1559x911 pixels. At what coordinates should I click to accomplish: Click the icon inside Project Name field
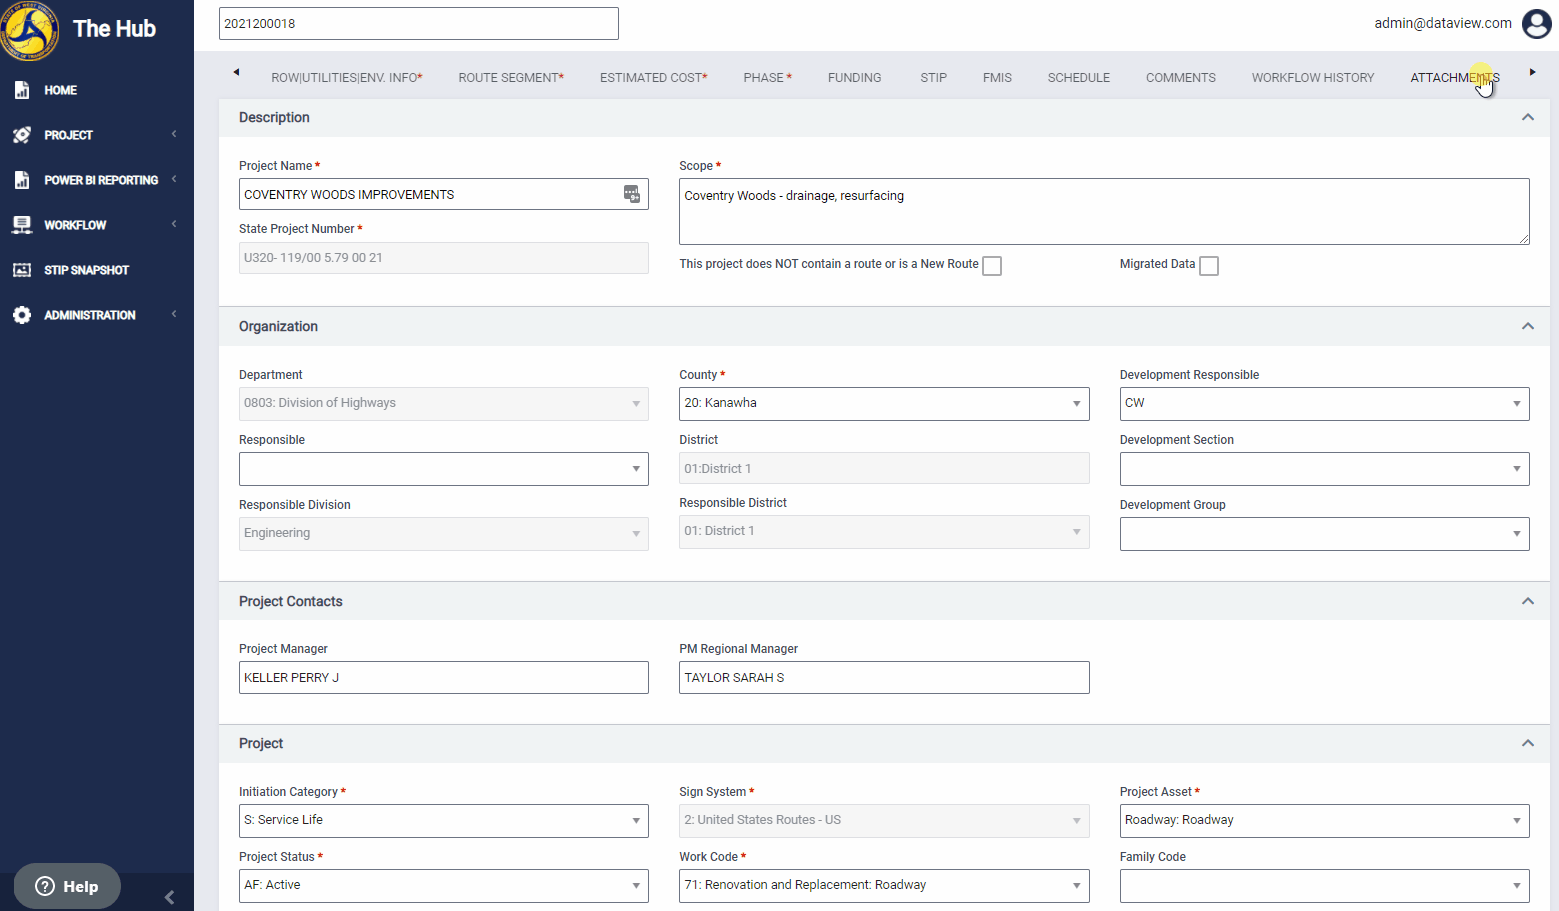point(632,194)
